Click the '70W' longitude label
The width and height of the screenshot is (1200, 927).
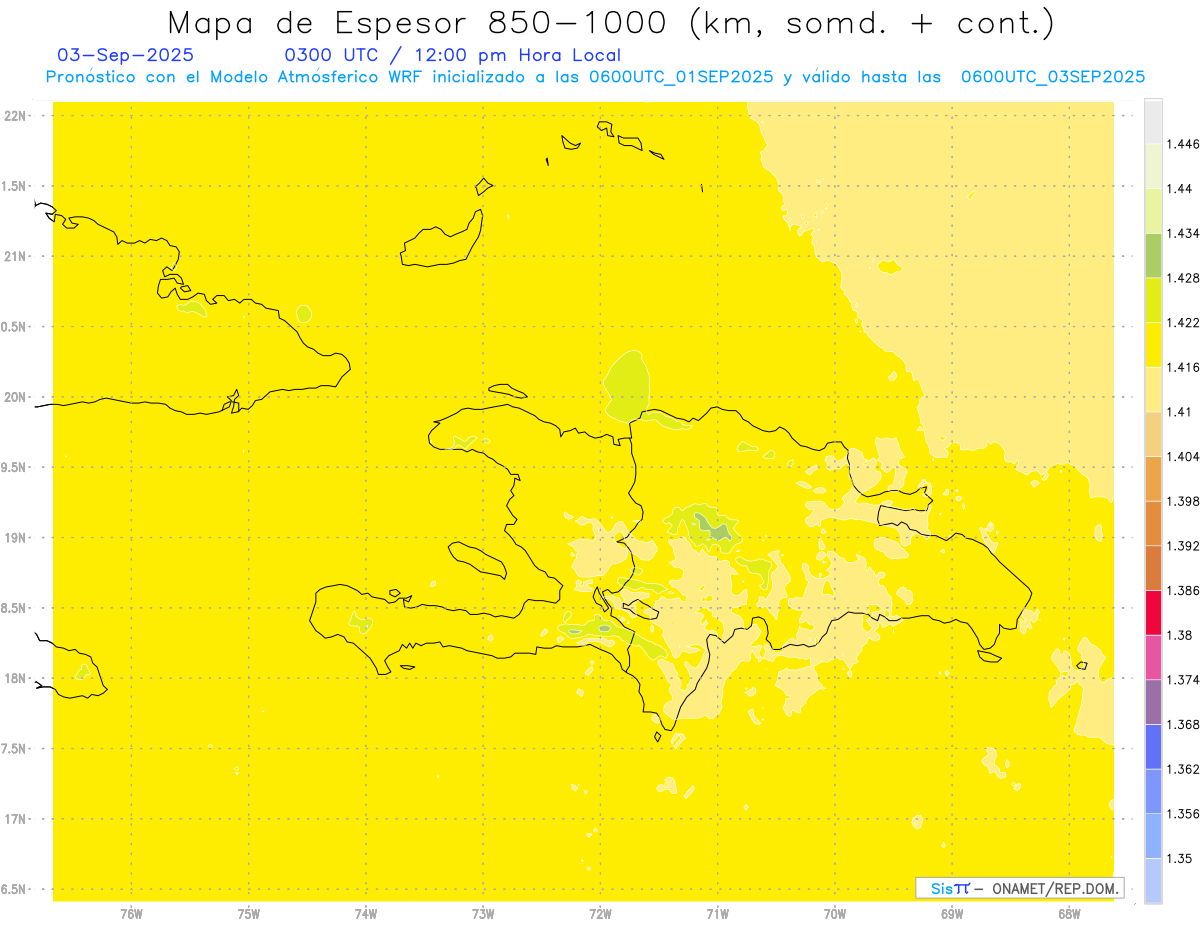(835, 913)
